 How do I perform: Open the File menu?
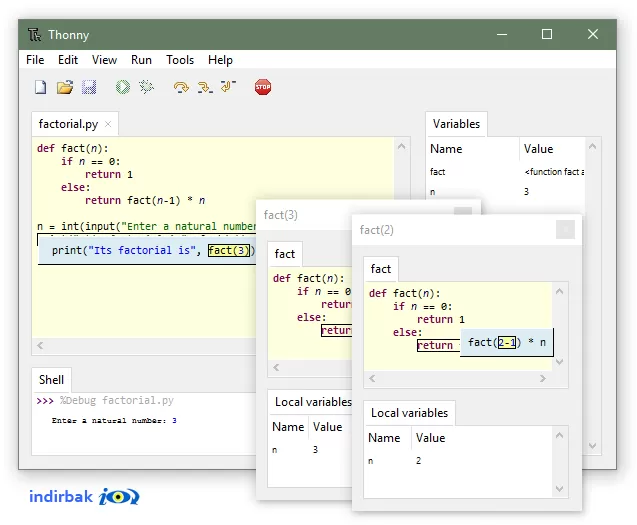35,60
